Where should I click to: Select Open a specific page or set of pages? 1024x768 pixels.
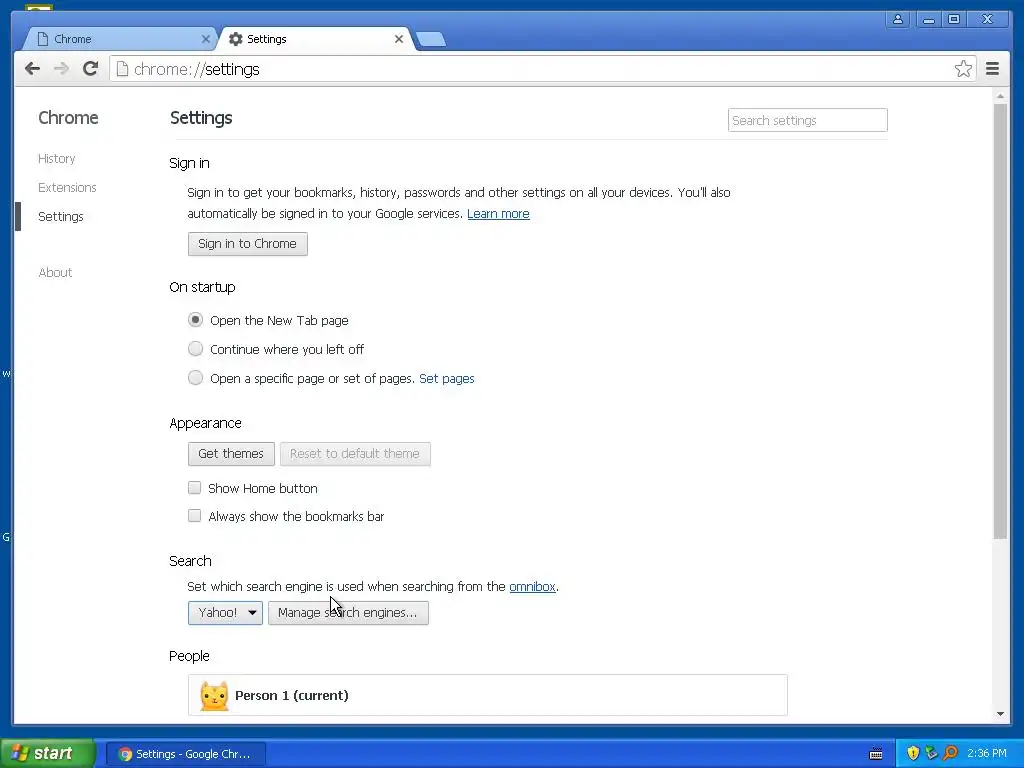(x=195, y=377)
